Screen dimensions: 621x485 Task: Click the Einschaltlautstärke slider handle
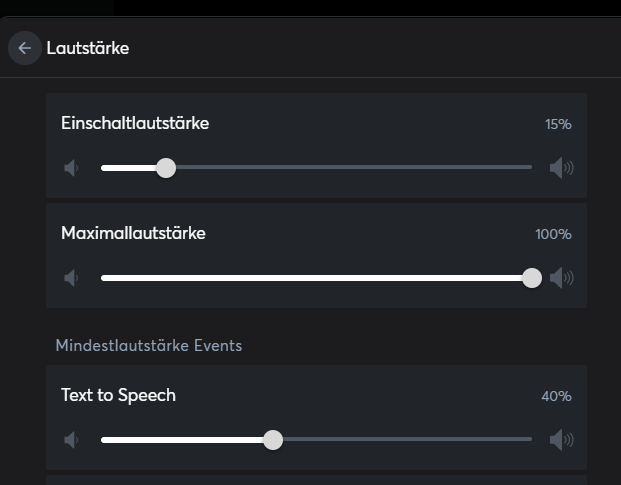click(166, 168)
